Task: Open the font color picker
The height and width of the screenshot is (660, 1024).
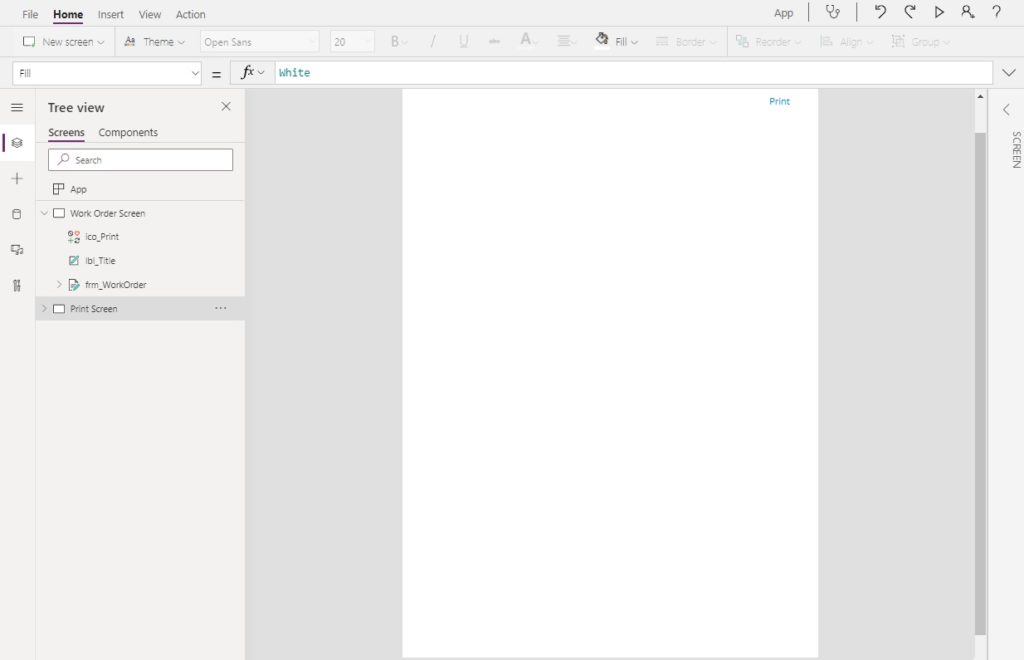Action: point(528,41)
